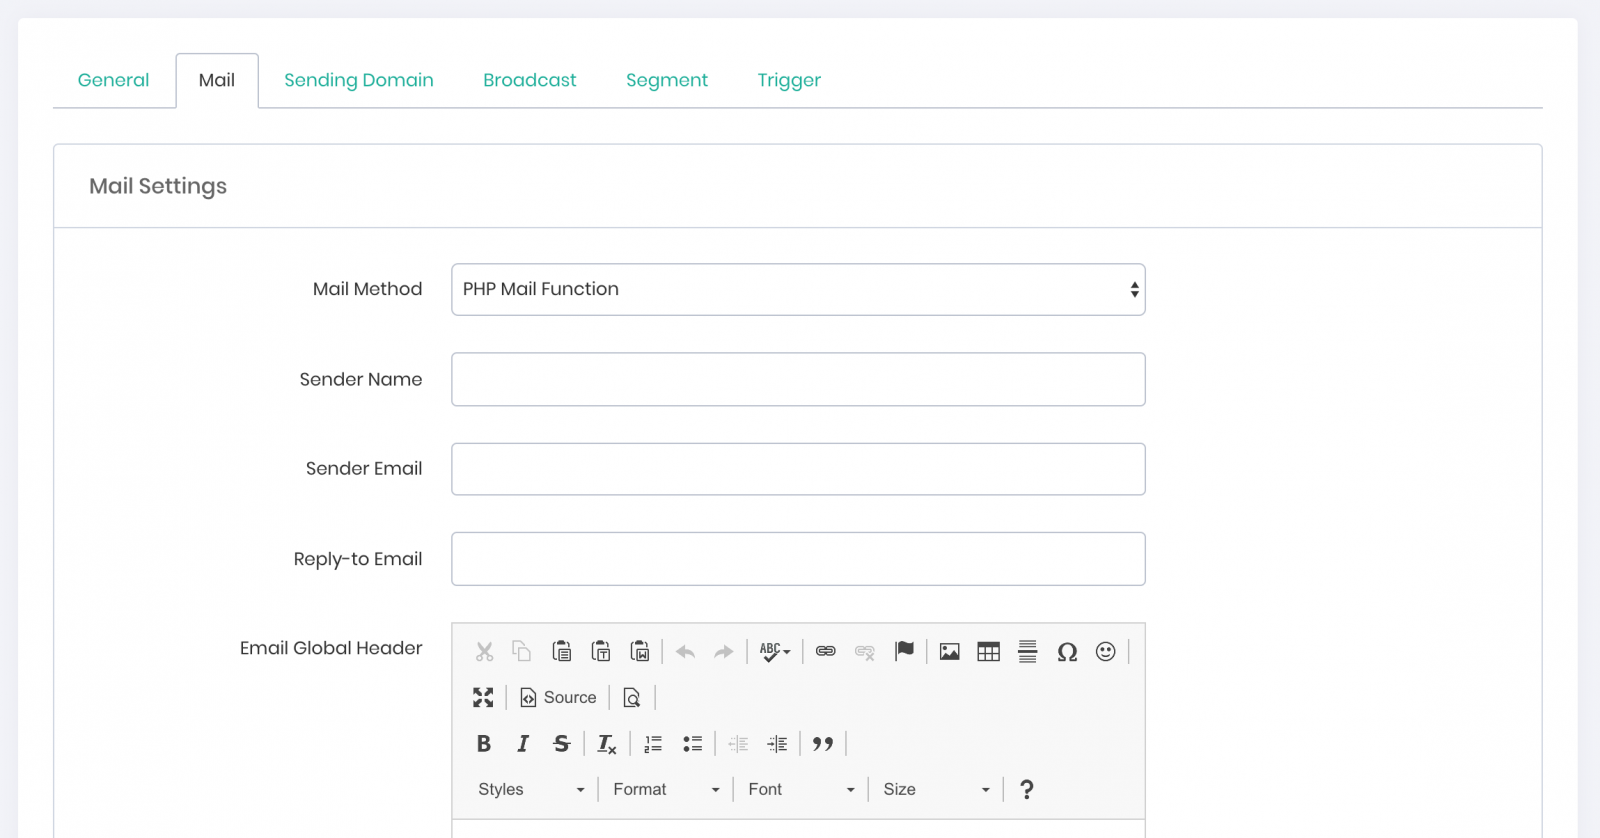Click the Omega special character icon
The height and width of the screenshot is (838, 1600).
coord(1067,652)
